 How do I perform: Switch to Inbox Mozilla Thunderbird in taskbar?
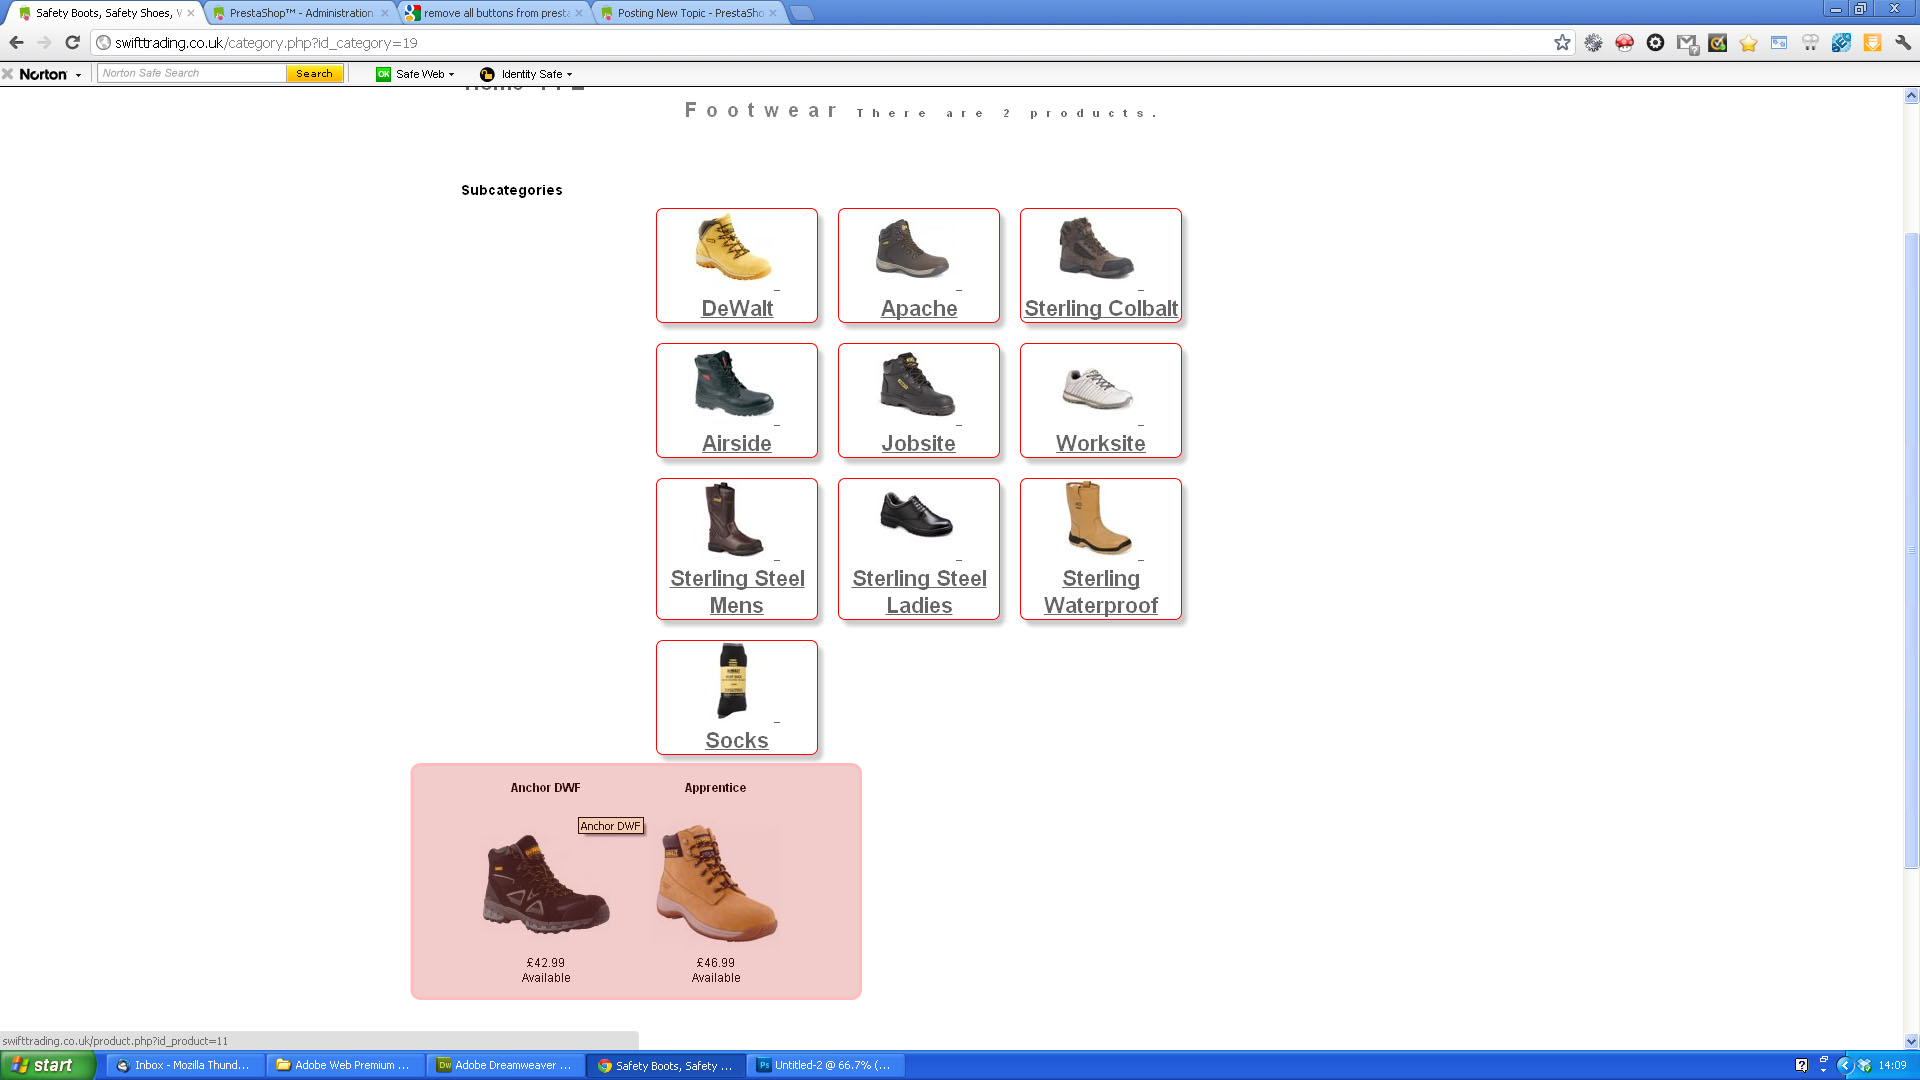(x=185, y=1065)
